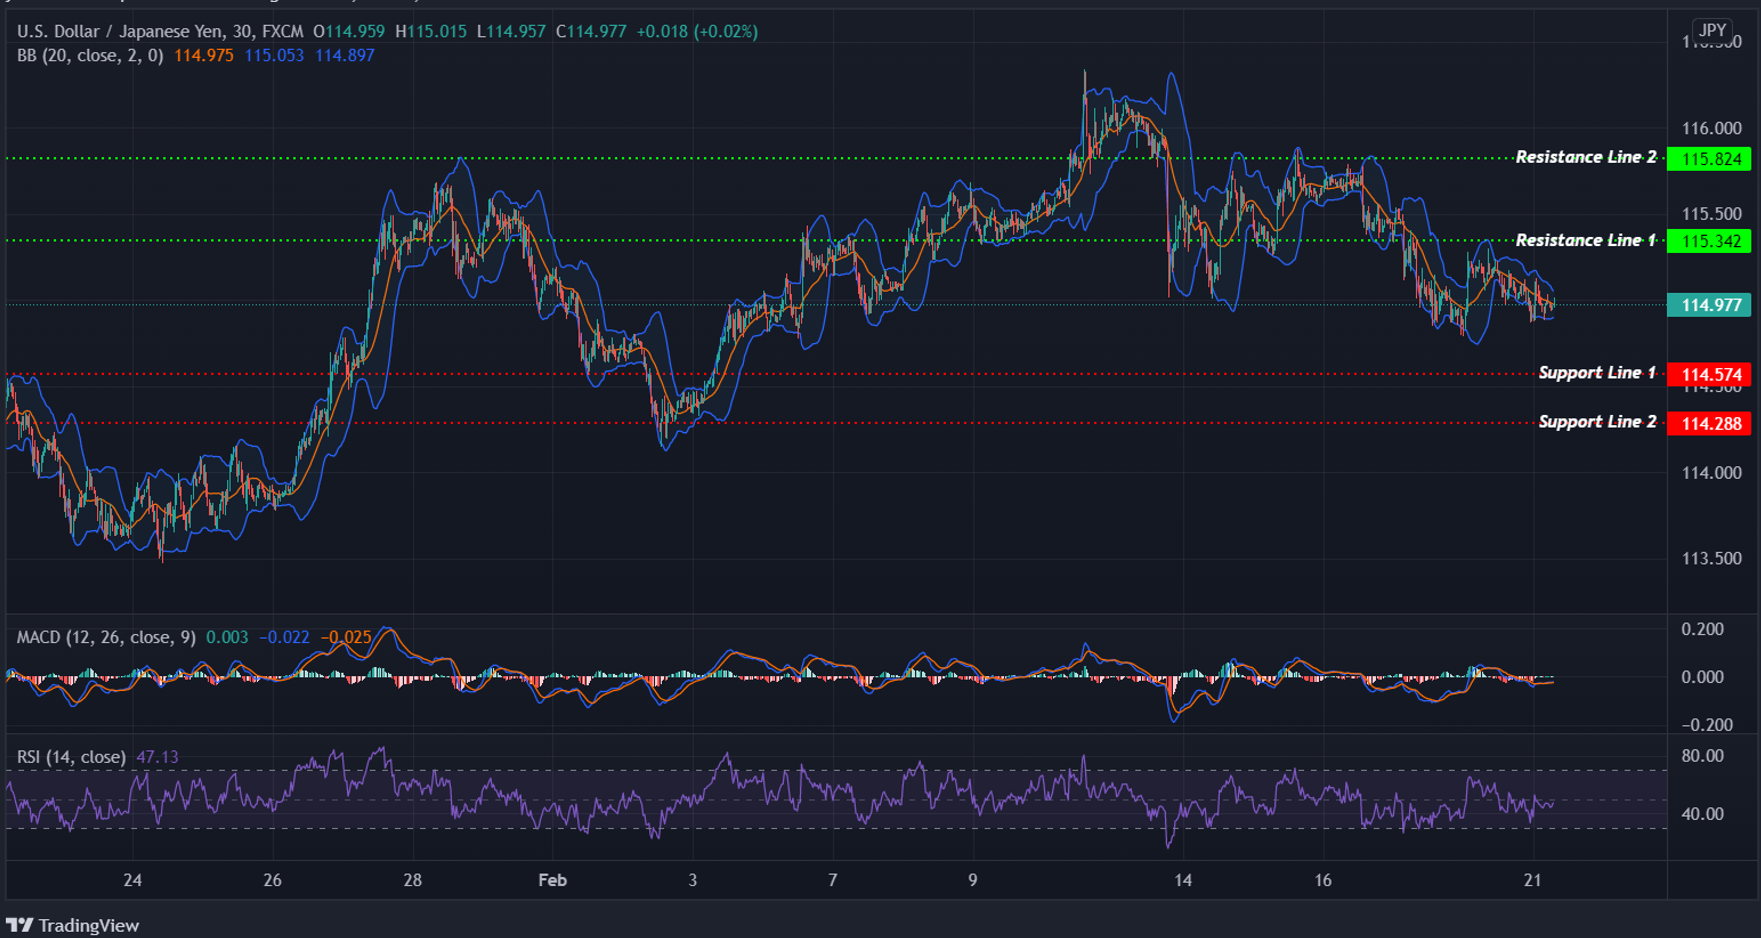Click the current price tag 114.977
This screenshot has height=938, width=1761.
point(1710,305)
